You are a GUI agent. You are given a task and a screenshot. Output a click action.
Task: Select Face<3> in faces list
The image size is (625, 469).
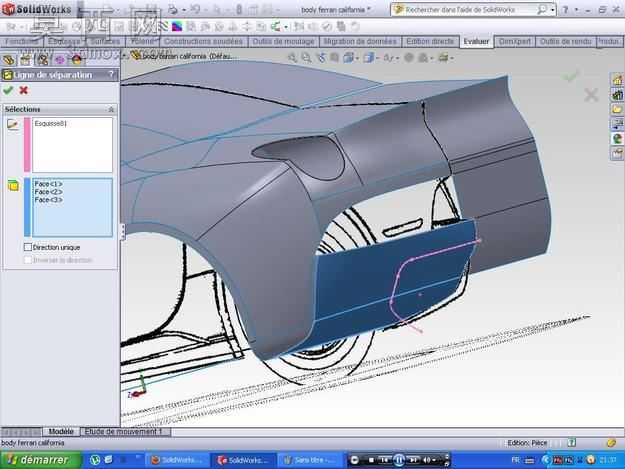click(x=48, y=200)
